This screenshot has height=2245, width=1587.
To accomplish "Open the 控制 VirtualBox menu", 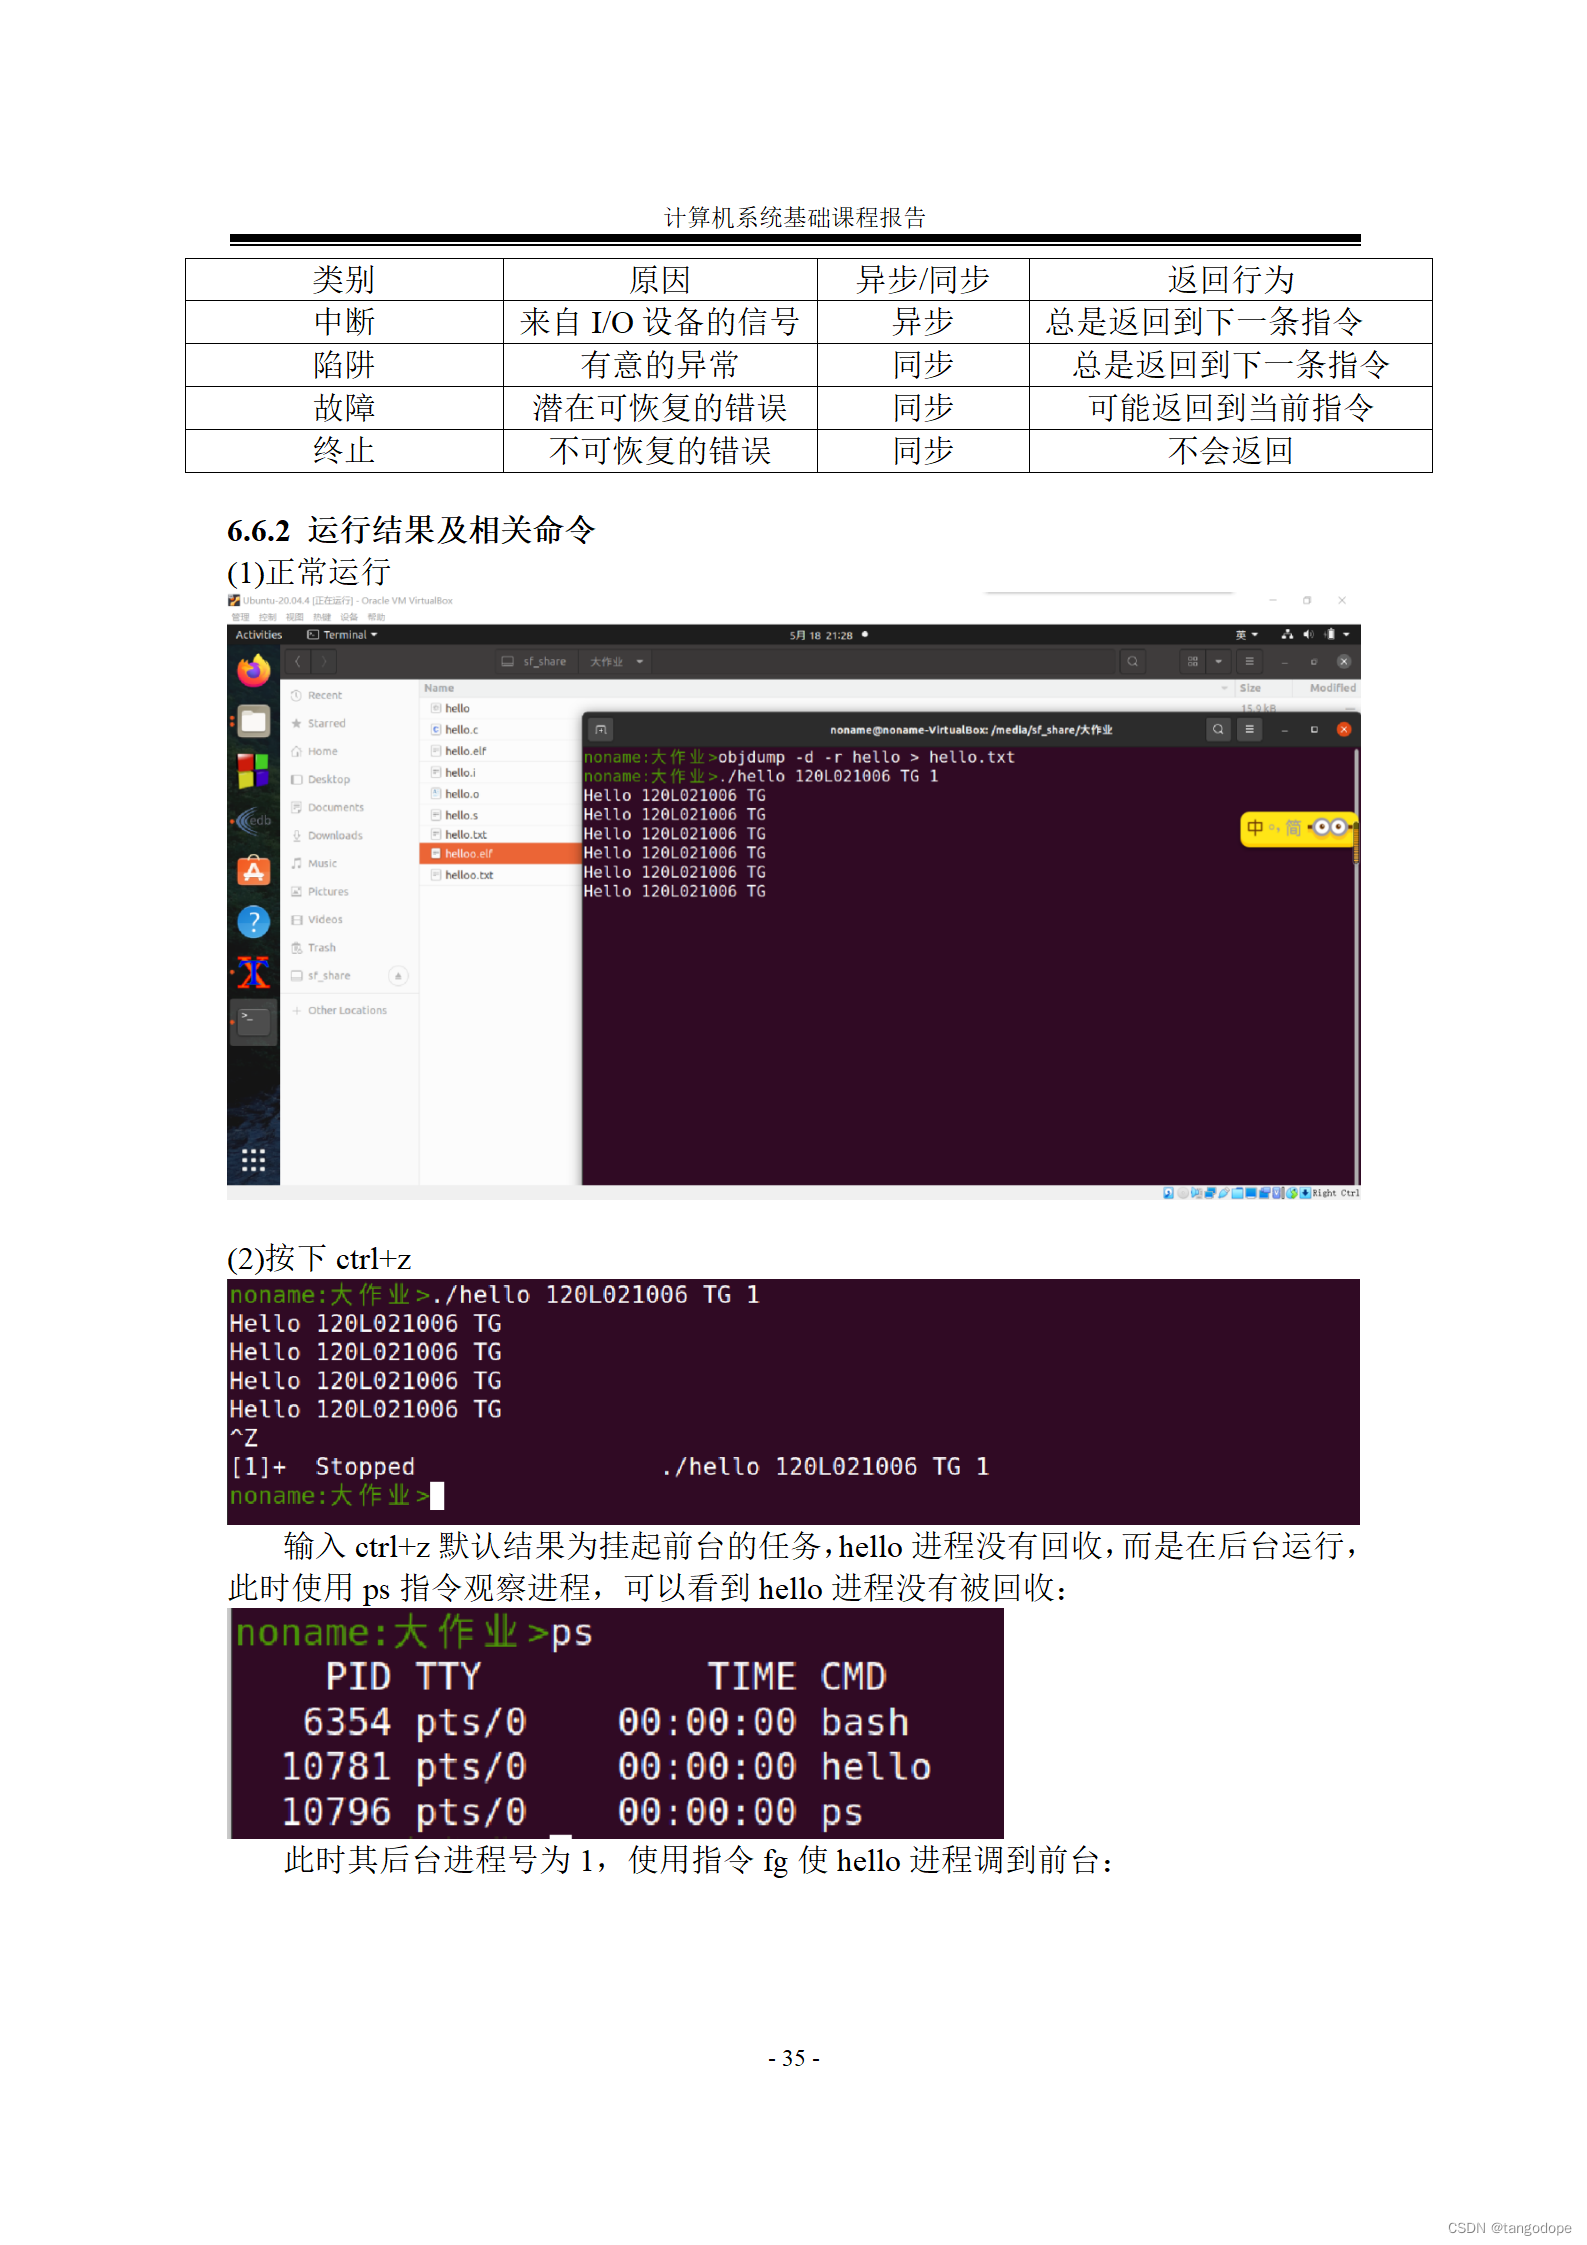I will pyautogui.click(x=268, y=617).
